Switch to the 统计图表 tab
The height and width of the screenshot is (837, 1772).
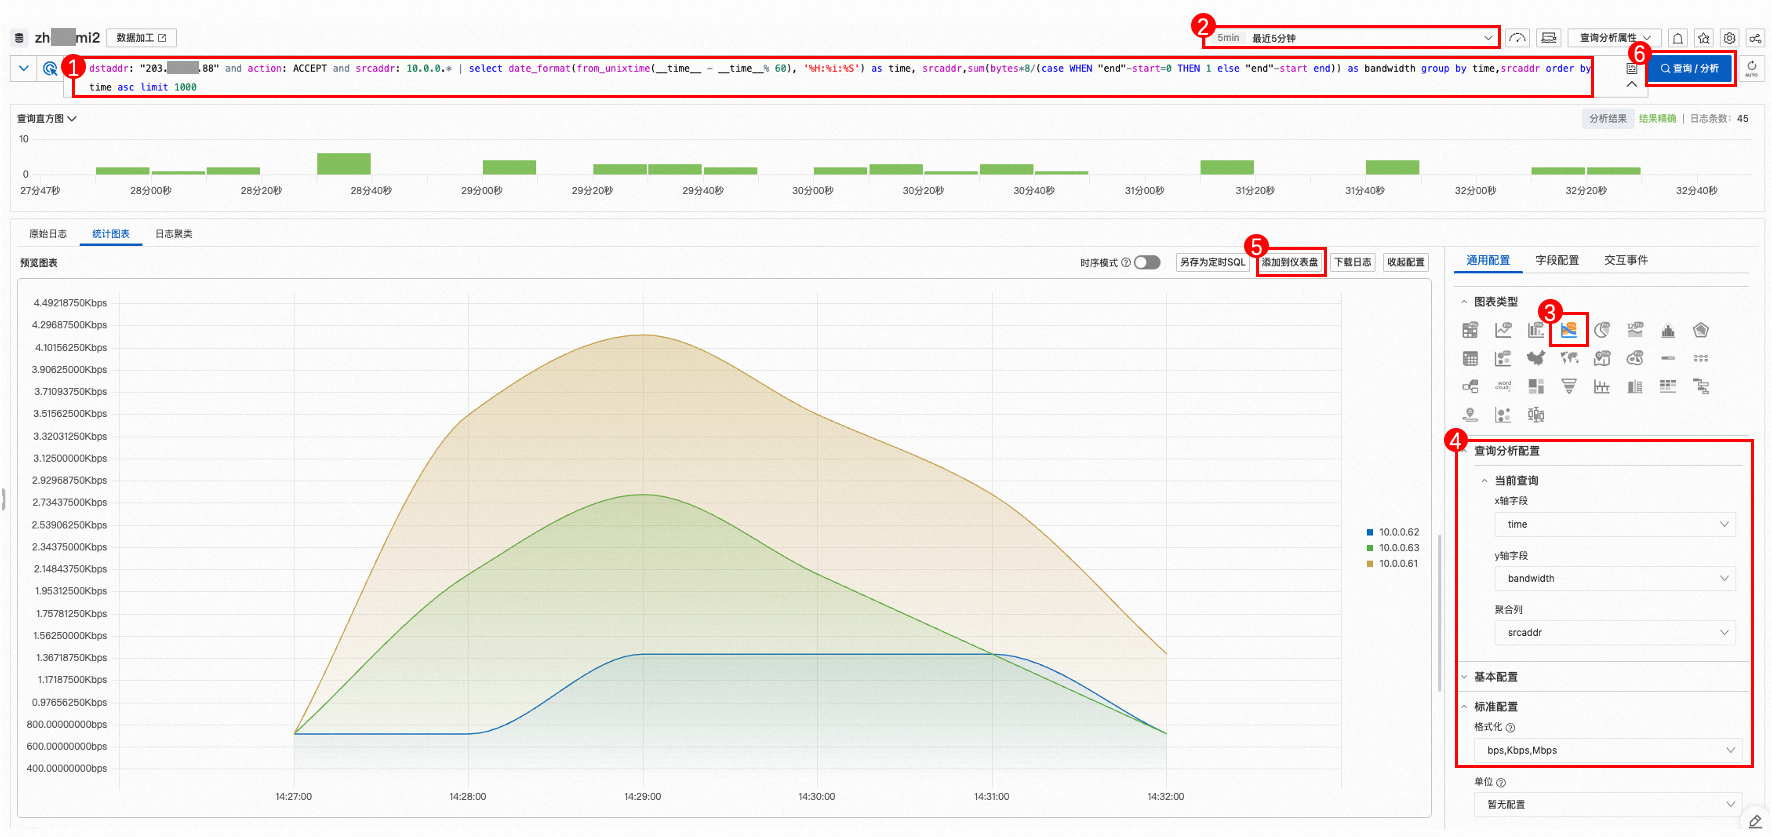(x=111, y=234)
